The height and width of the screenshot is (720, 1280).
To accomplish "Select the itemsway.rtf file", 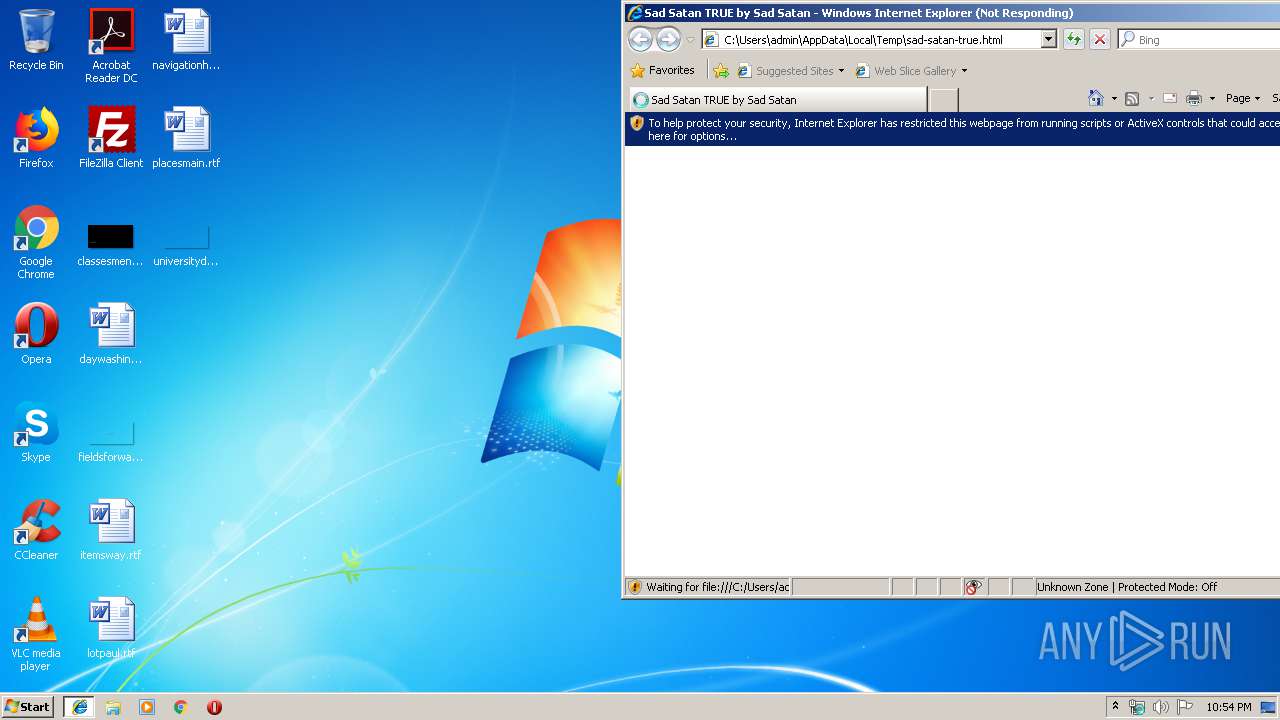I will click(x=111, y=530).
